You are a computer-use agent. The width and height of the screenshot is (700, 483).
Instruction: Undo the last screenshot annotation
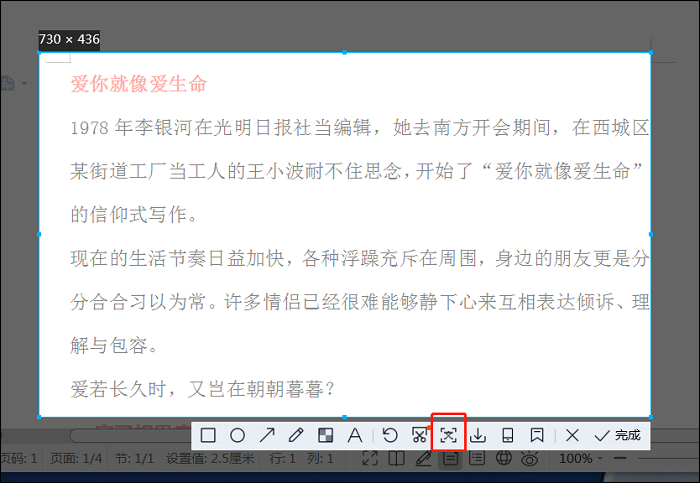[390, 435]
